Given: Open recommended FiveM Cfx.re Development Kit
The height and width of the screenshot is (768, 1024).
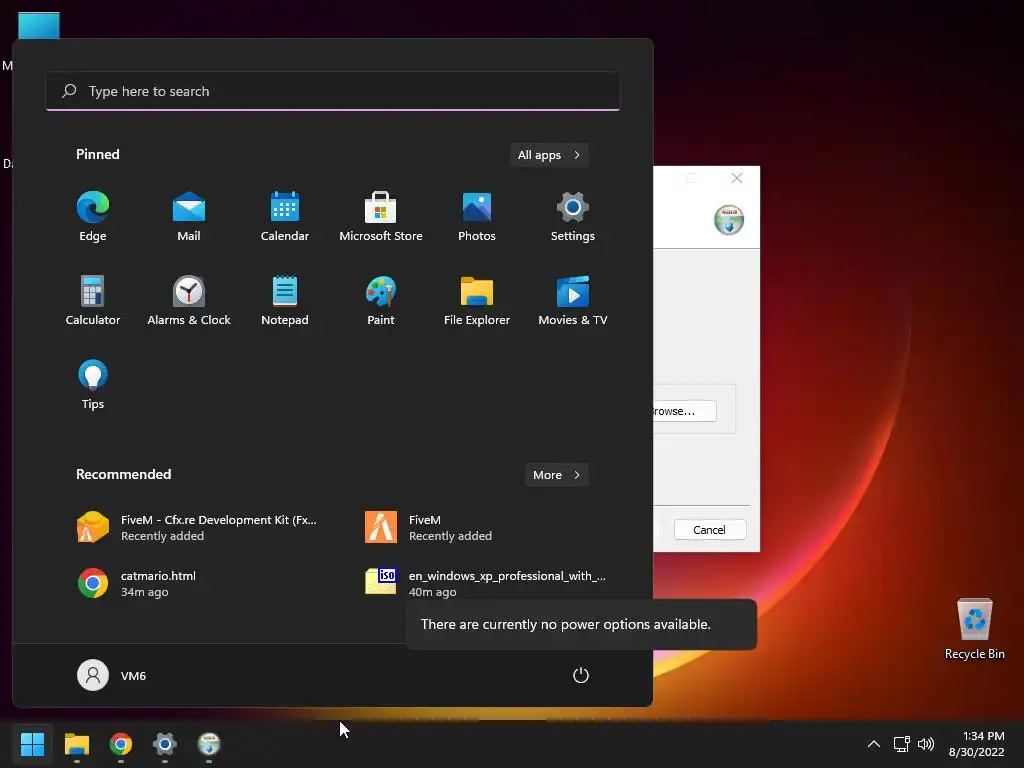Looking at the screenshot, I should click(x=198, y=528).
